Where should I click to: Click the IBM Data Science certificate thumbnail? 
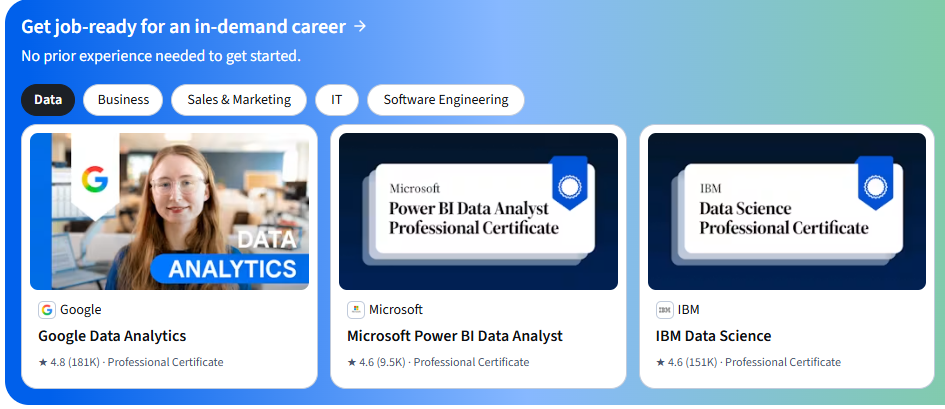787,211
